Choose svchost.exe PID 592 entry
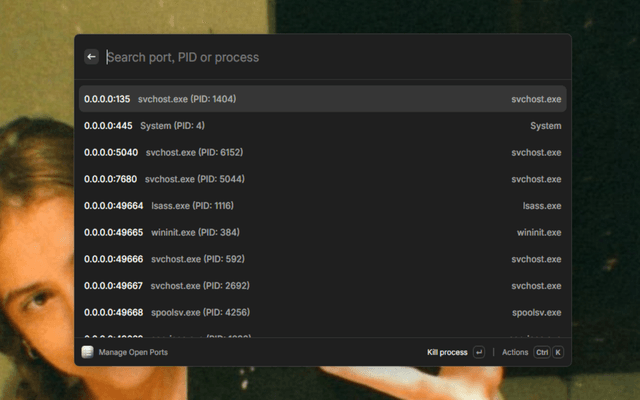Viewport: 640px width, 400px height. pyautogui.click(x=322, y=259)
